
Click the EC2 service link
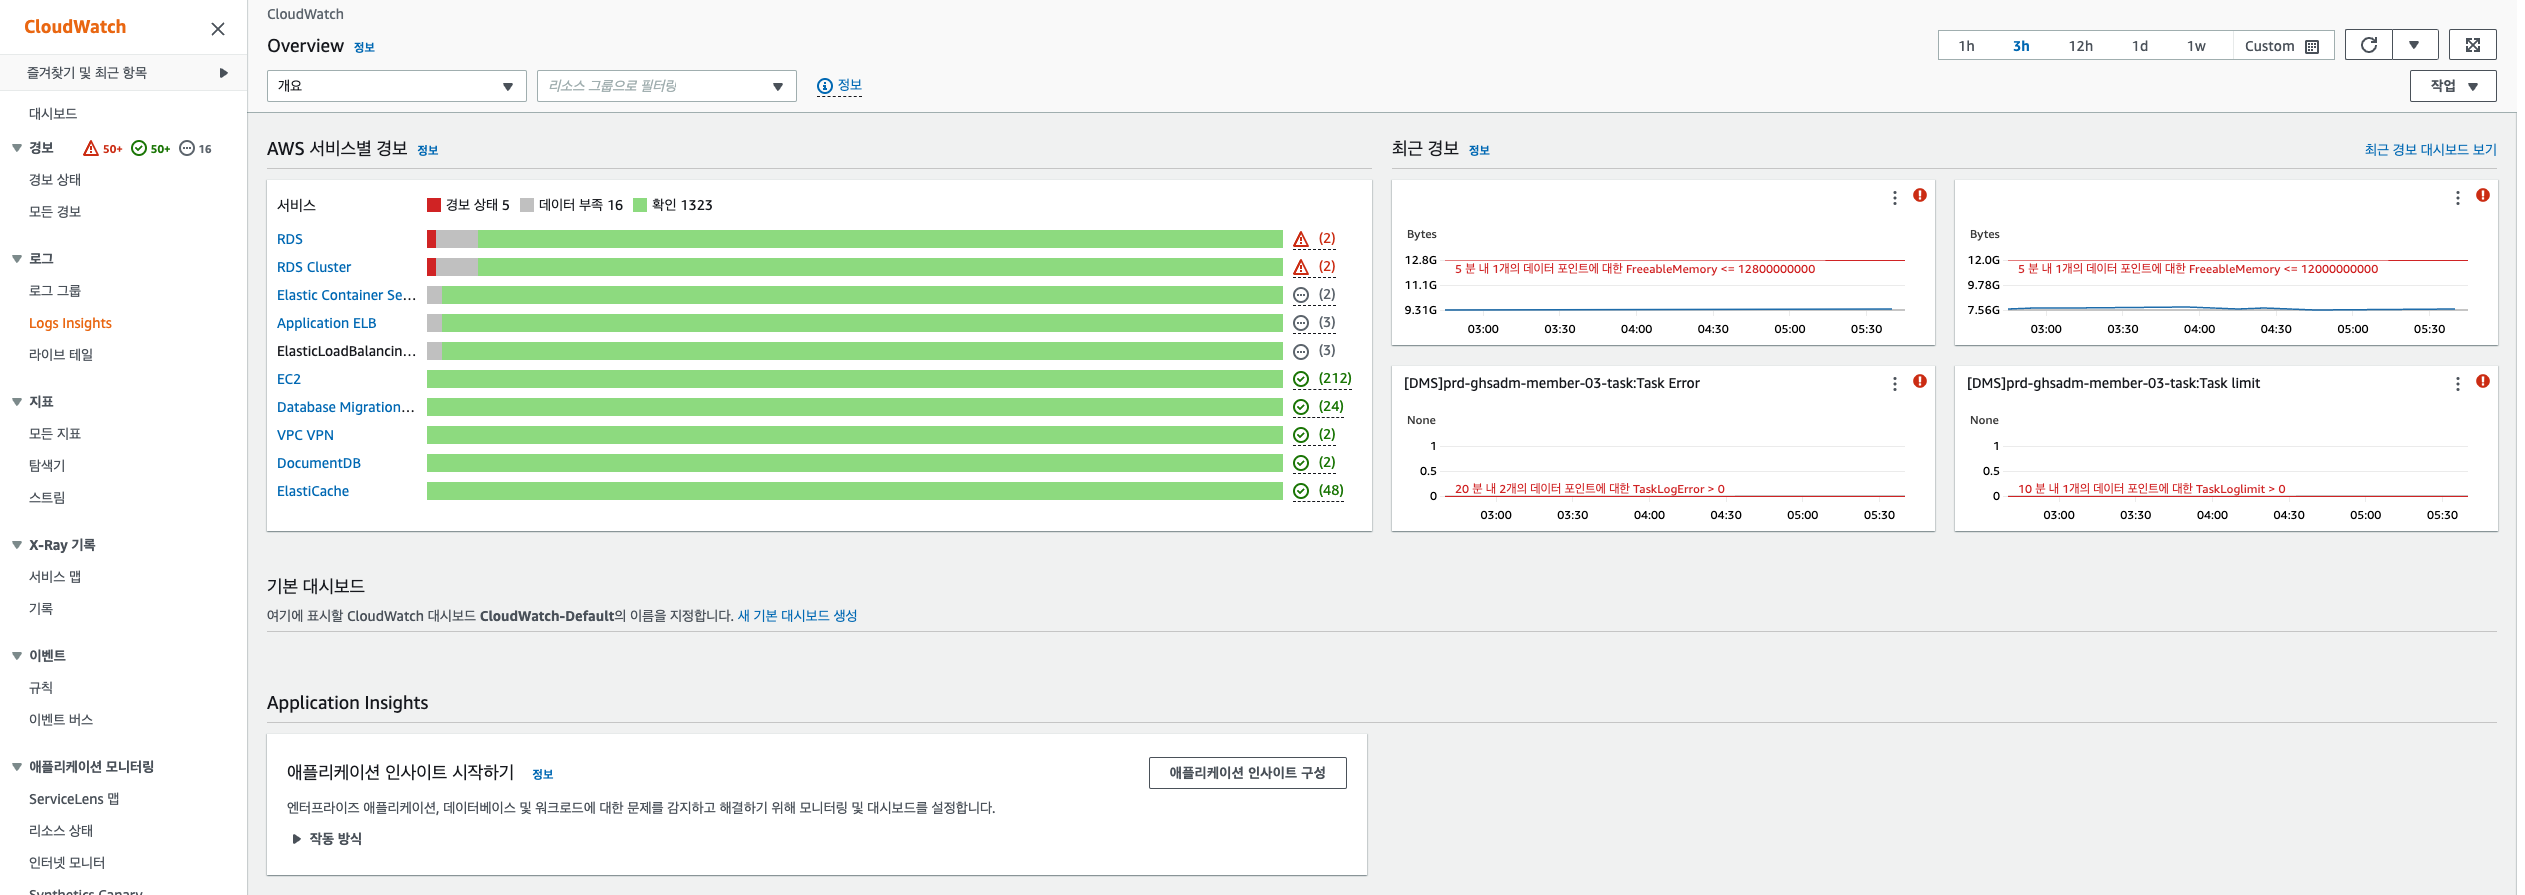(289, 379)
